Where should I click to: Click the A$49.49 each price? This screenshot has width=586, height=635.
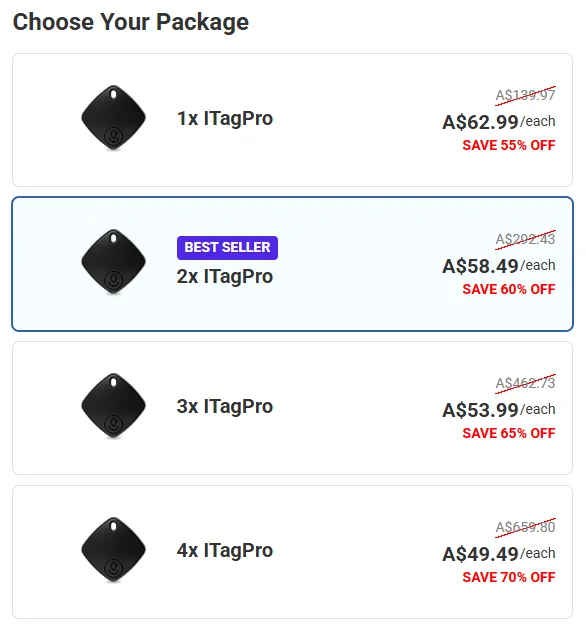pyautogui.click(x=499, y=554)
